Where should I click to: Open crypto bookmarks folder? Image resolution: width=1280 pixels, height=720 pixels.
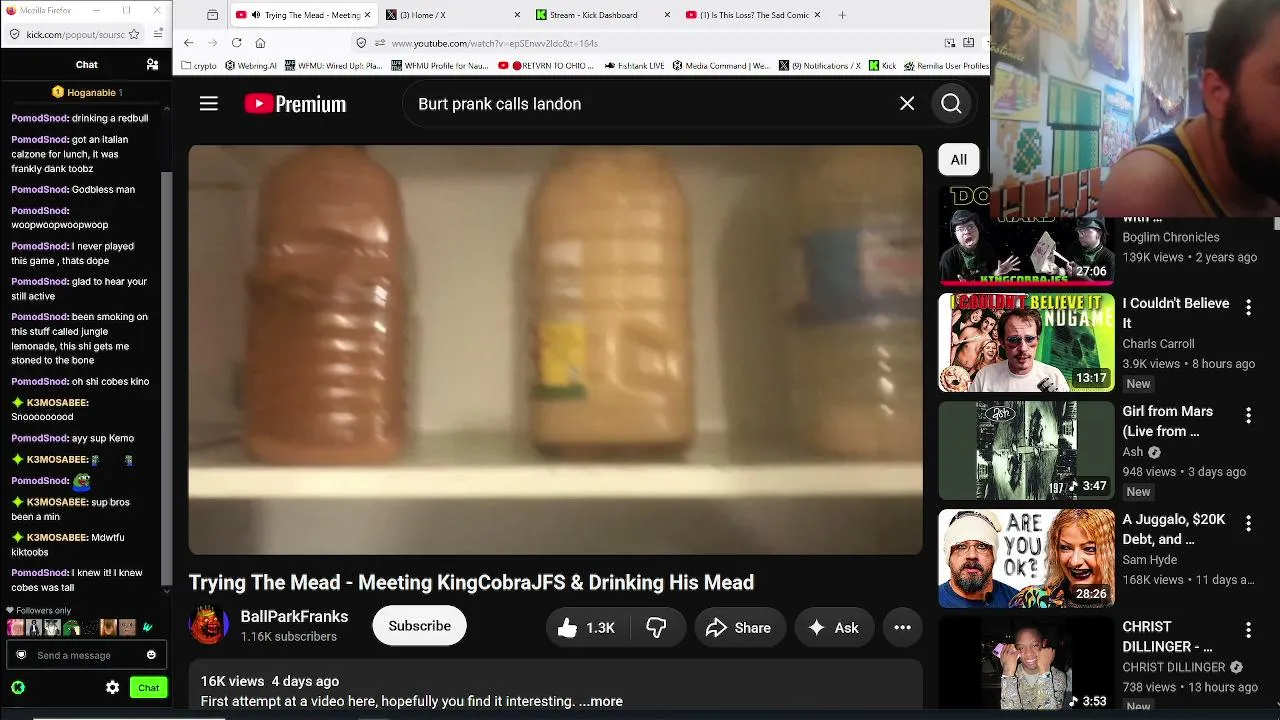pyautogui.click(x=199, y=66)
